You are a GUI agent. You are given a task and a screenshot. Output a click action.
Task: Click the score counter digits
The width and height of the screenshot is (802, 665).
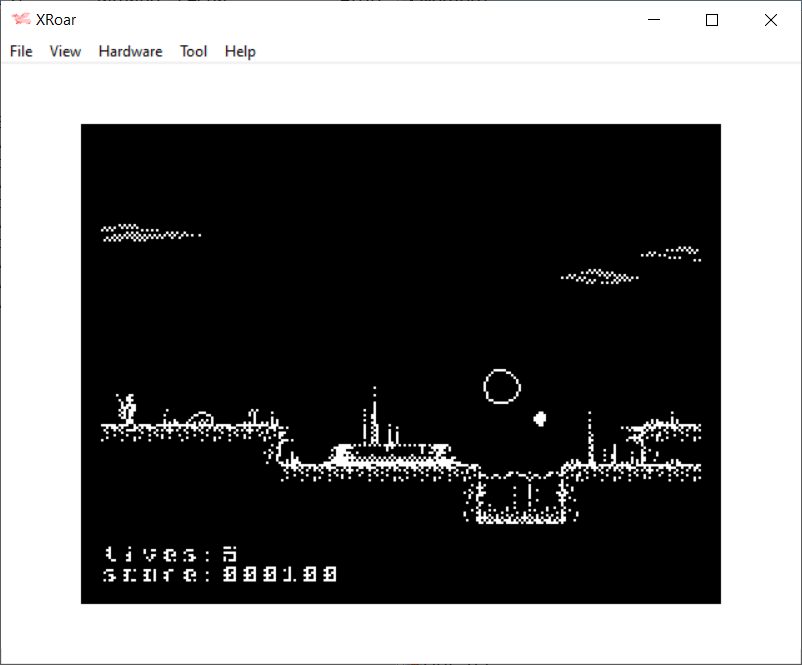pos(280,575)
